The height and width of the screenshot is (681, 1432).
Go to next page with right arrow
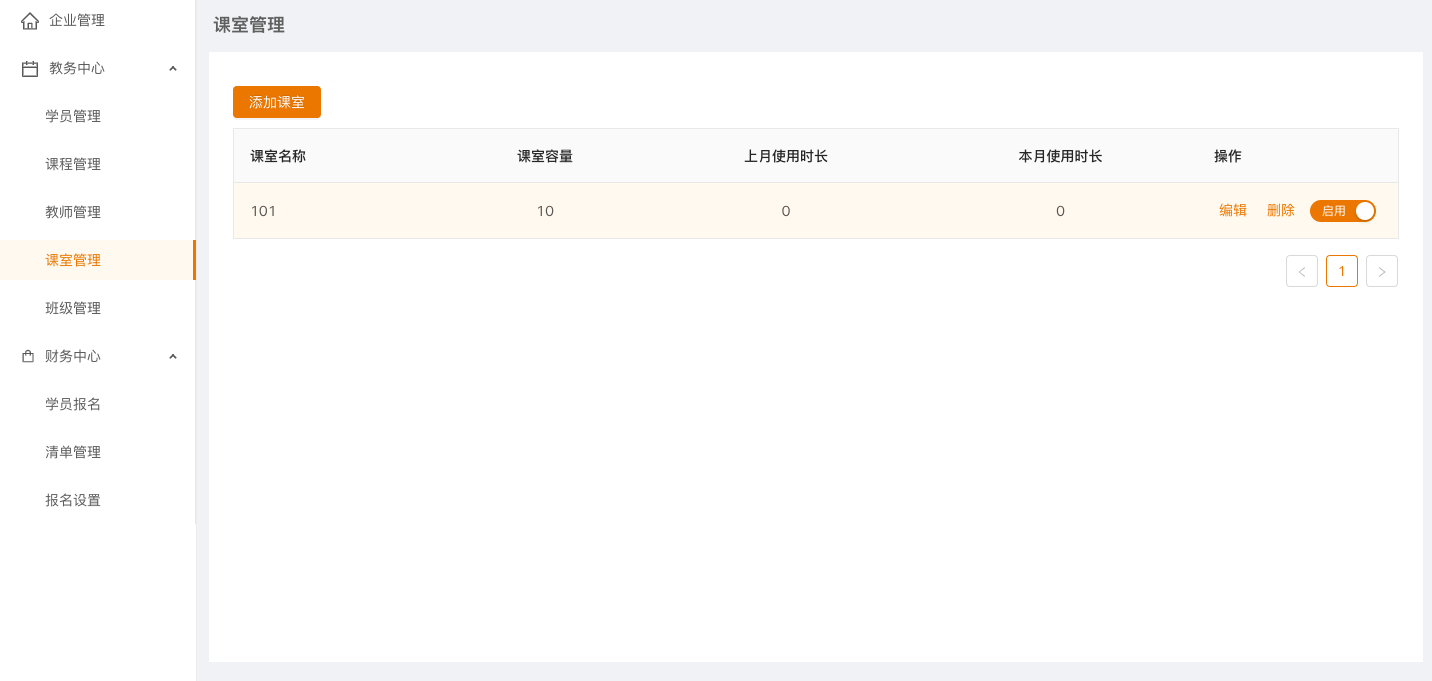1381,271
